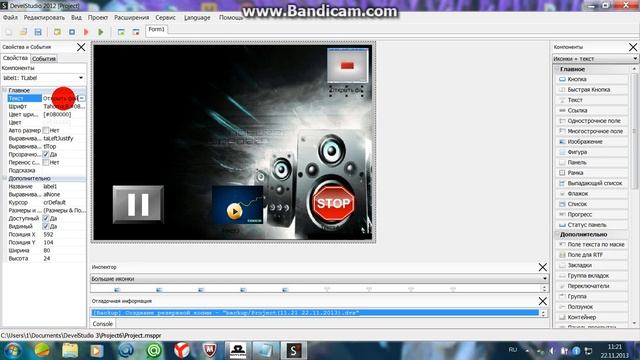The image size is (640, 360).
Task: Add the Текст component
Action: click(592, 100)
